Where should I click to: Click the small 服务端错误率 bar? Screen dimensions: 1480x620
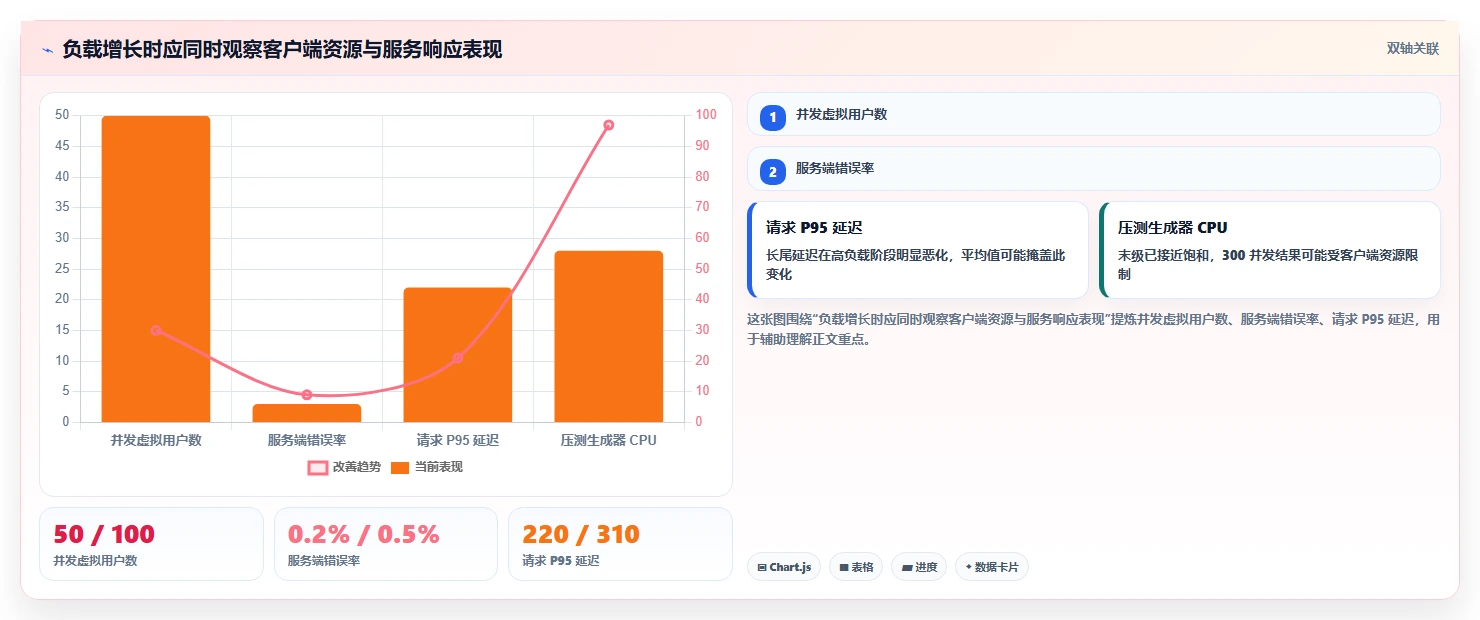click(x=307, y=413)
